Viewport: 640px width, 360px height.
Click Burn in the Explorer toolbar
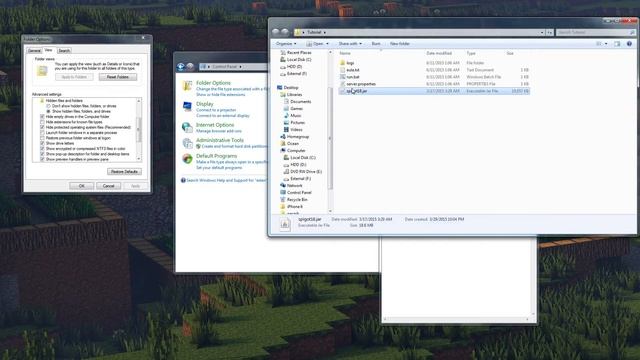tap(376, 44)
